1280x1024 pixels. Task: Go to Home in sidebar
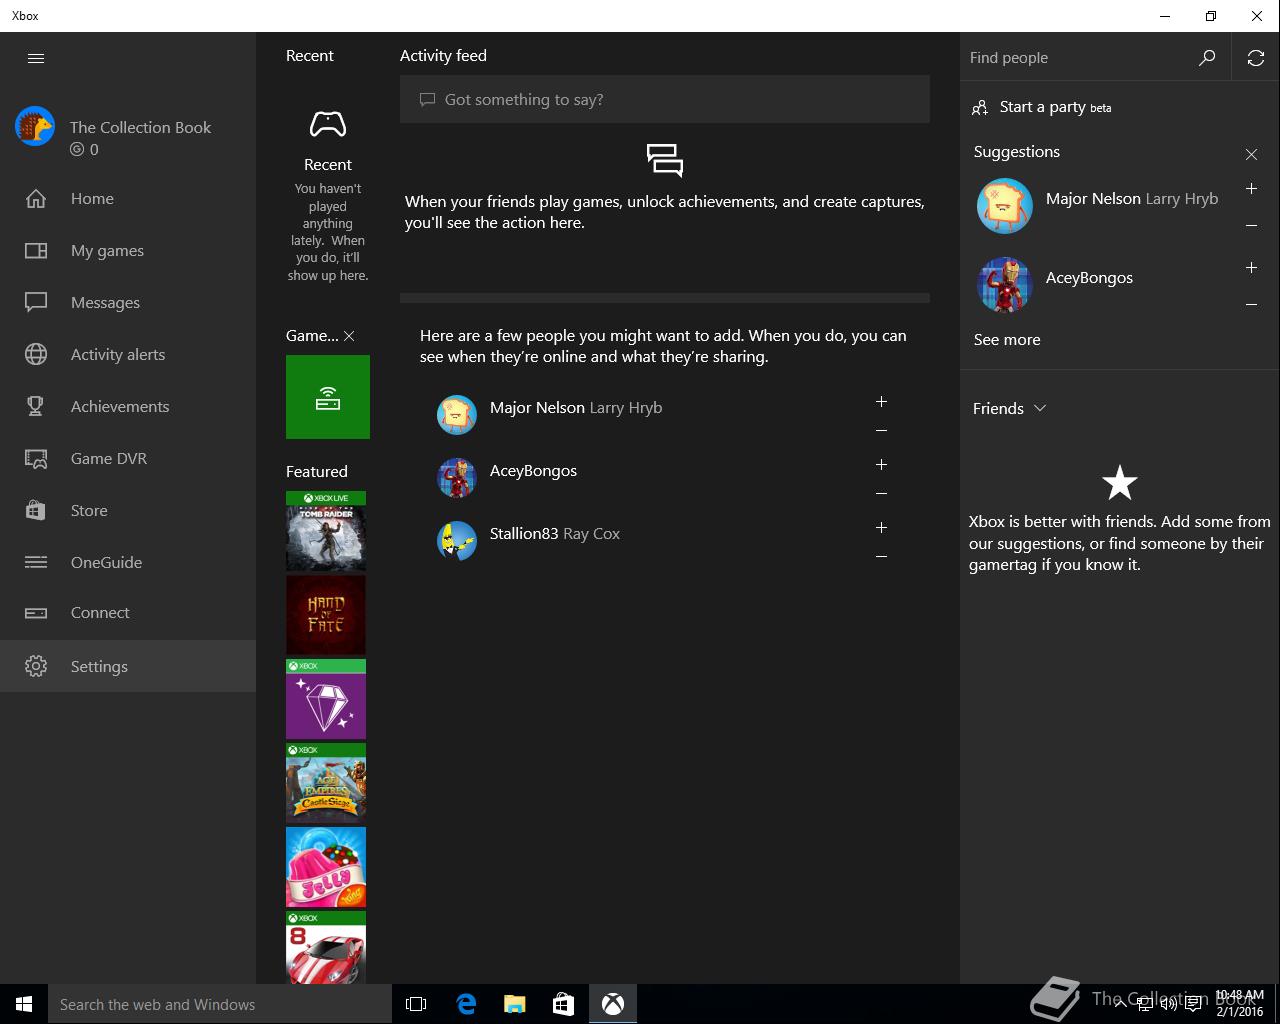128,198
